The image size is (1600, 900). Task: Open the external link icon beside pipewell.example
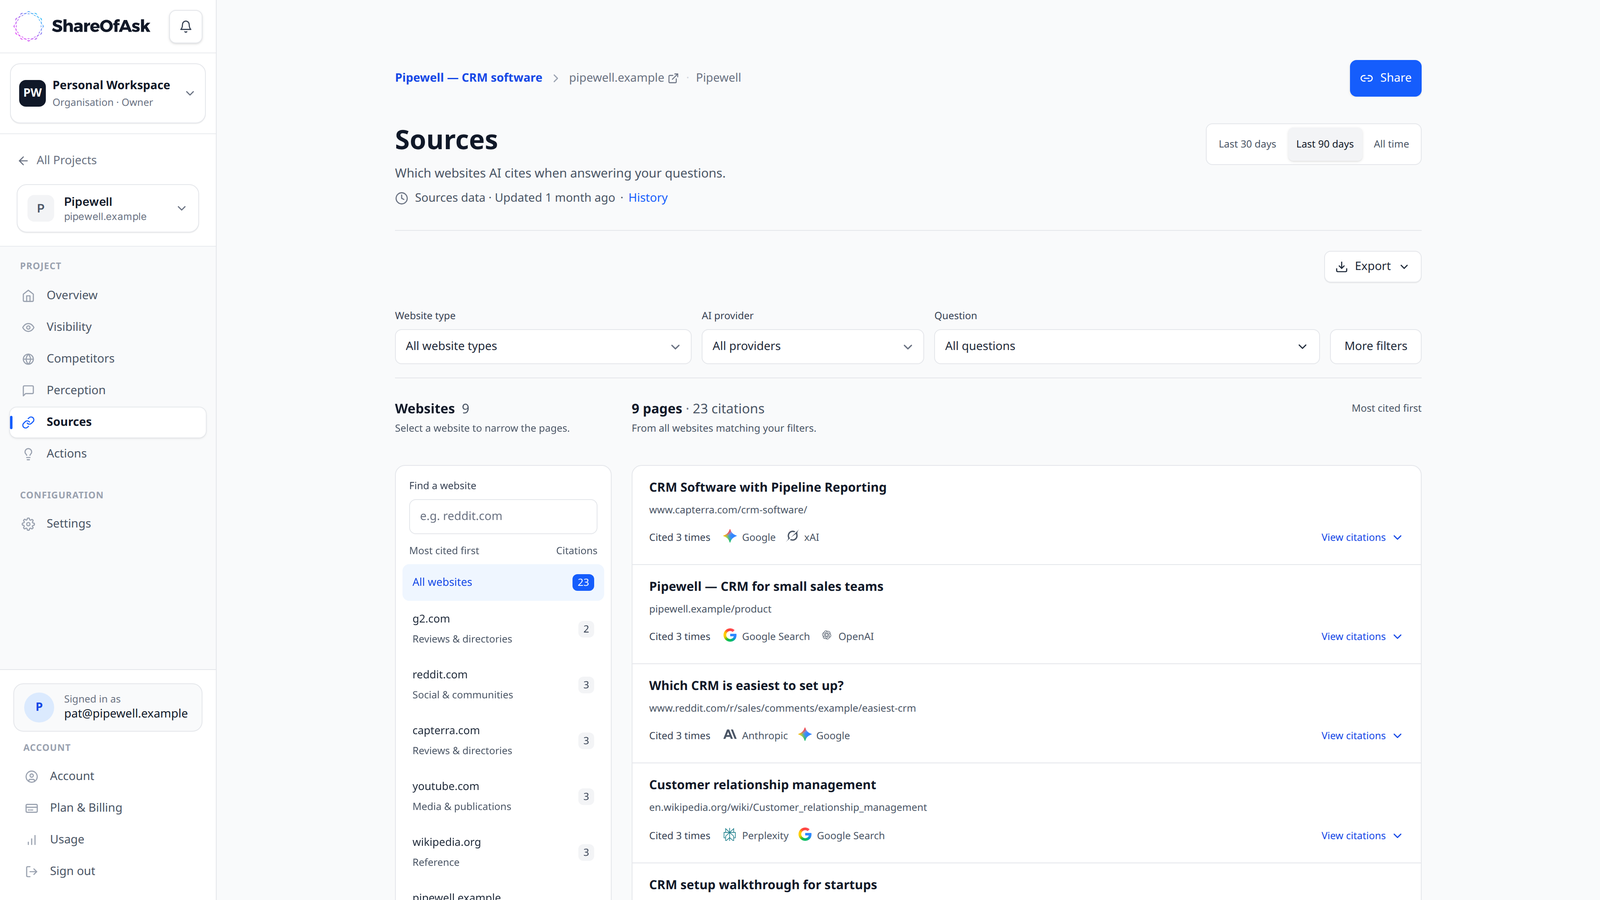point(673,78)
